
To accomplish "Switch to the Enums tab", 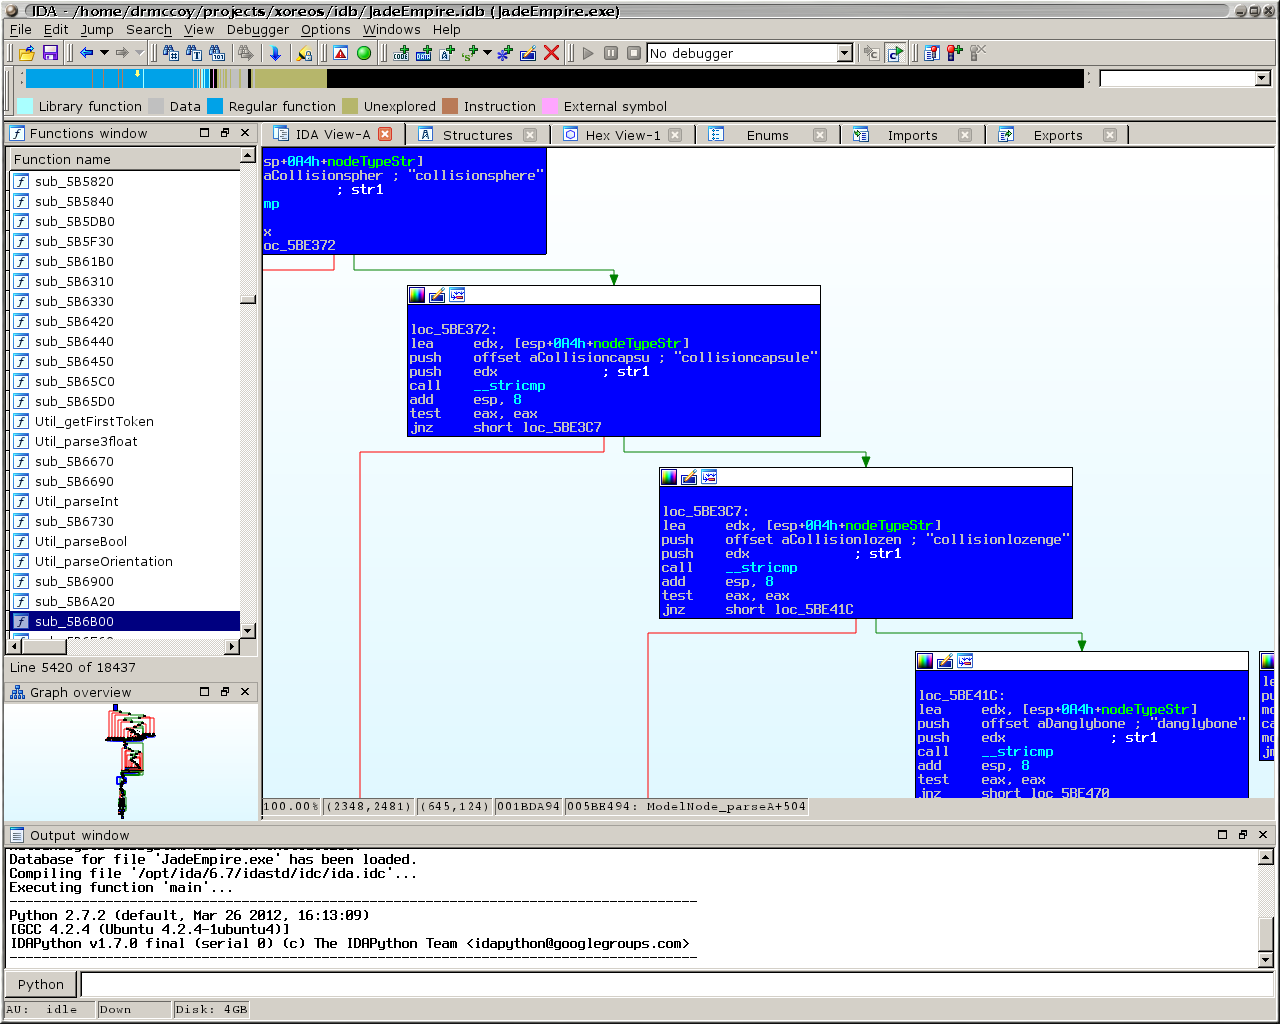I will (767, 135).
